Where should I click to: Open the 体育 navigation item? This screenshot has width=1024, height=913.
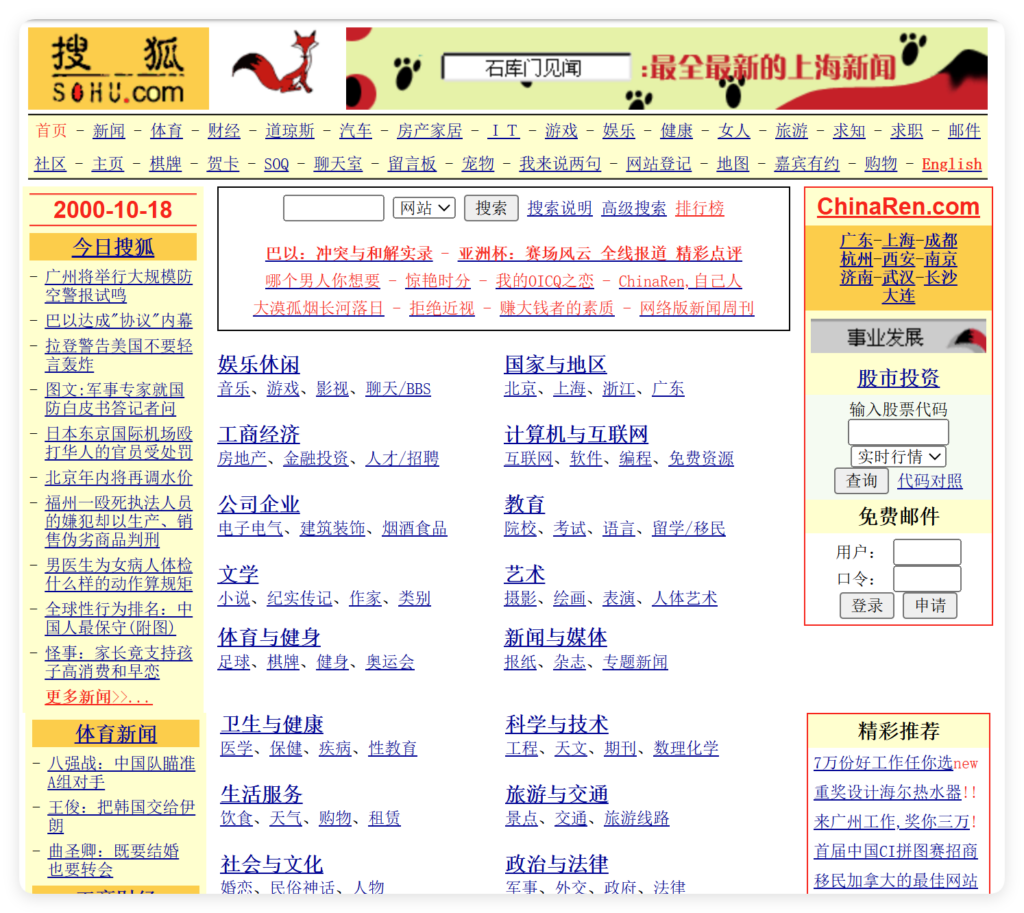(166, 131)
